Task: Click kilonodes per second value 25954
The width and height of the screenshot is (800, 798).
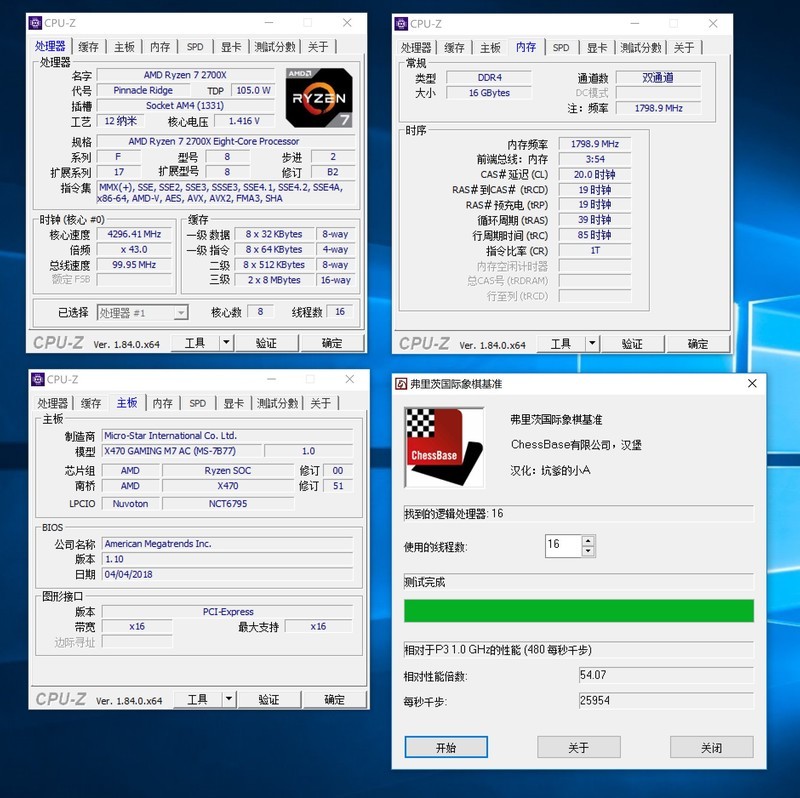Action: [666, 701]
